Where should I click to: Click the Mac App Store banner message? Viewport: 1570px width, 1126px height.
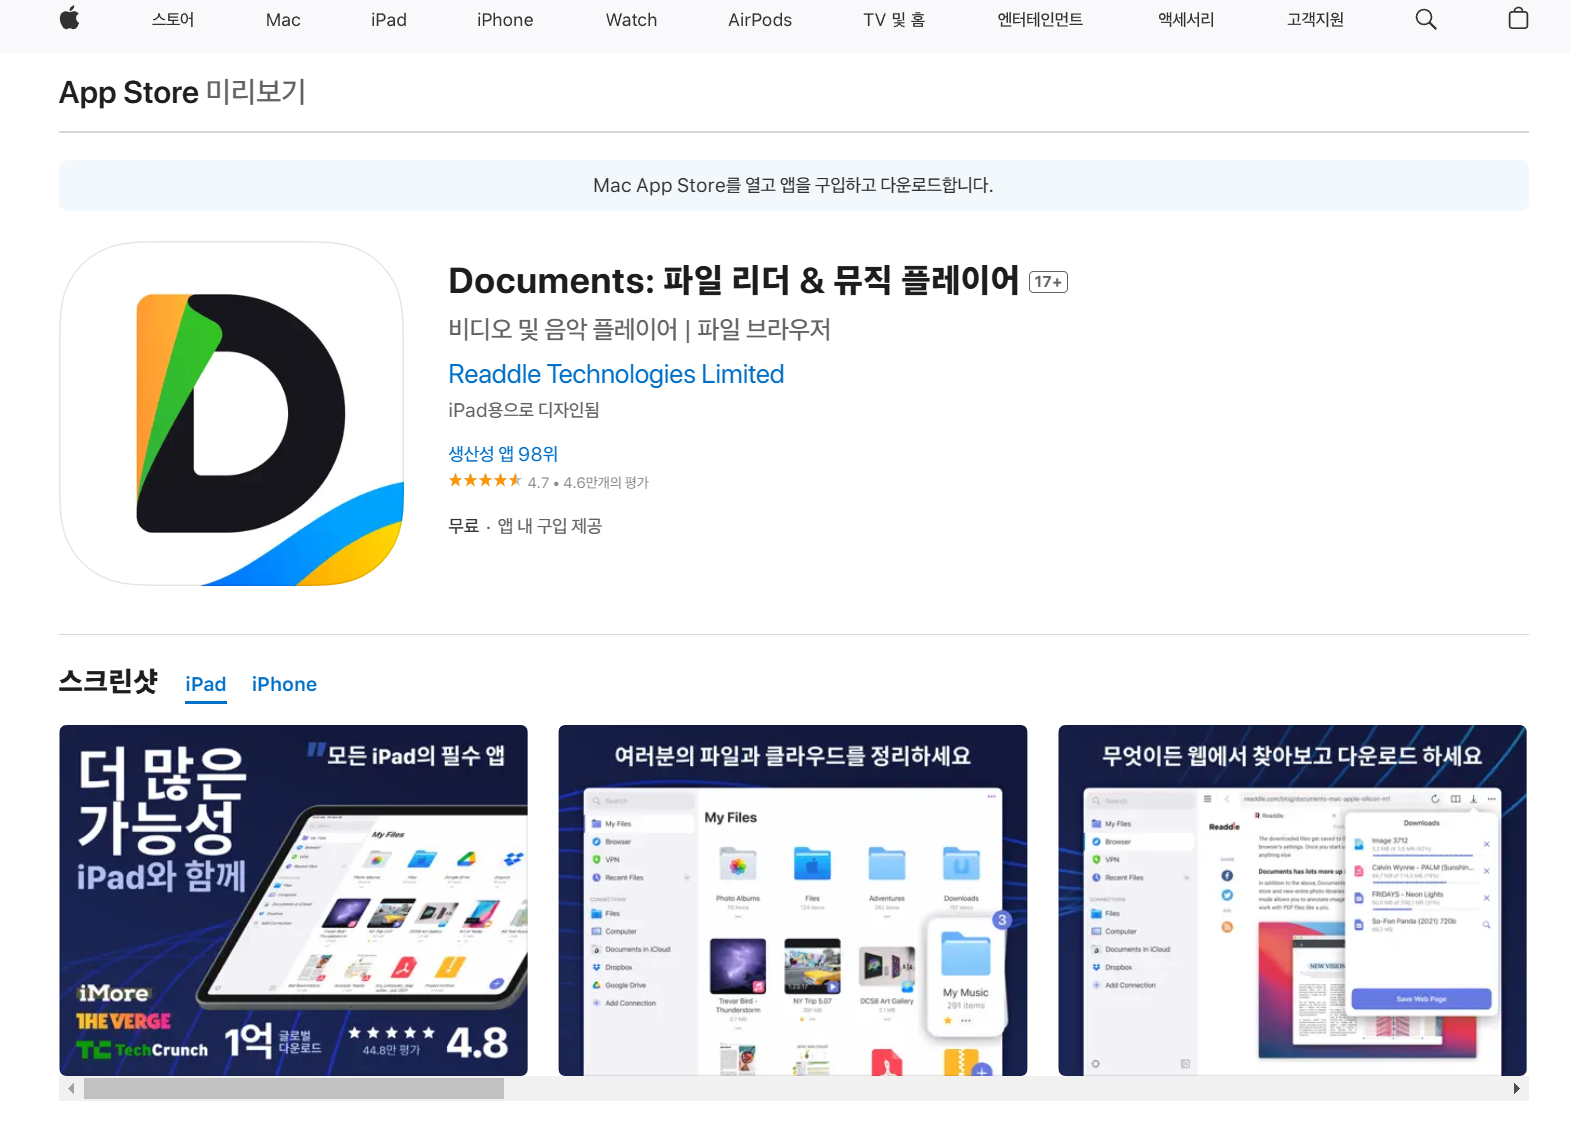[x=793, y=185]
